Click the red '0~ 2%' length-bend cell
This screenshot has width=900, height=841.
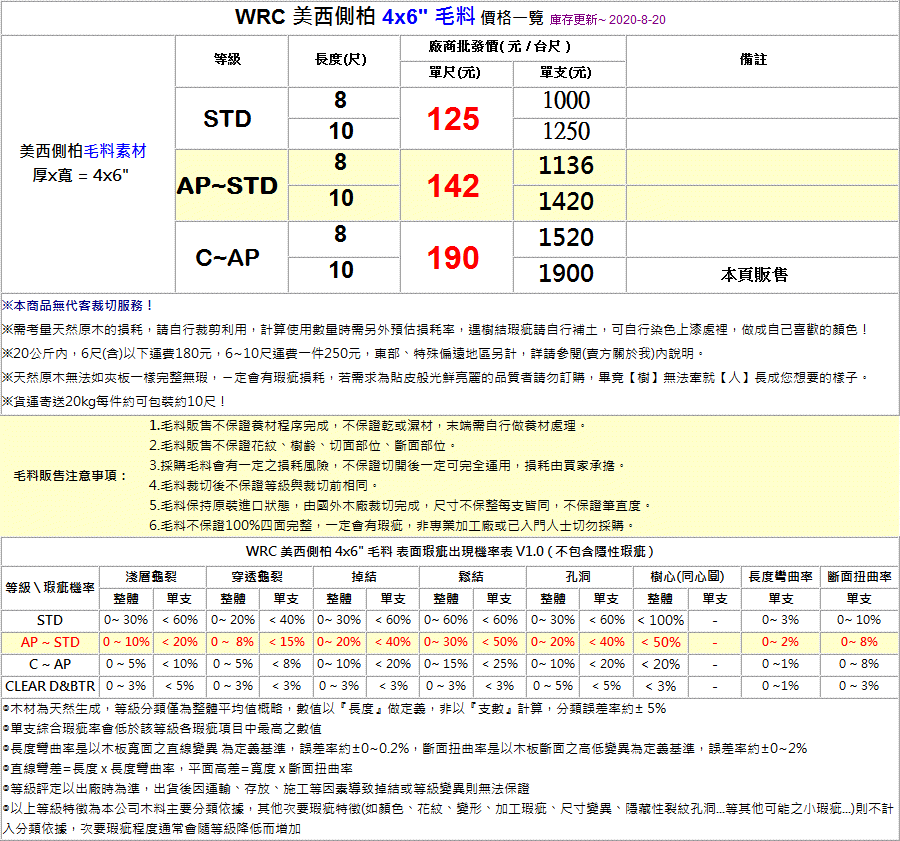[781, 642]
